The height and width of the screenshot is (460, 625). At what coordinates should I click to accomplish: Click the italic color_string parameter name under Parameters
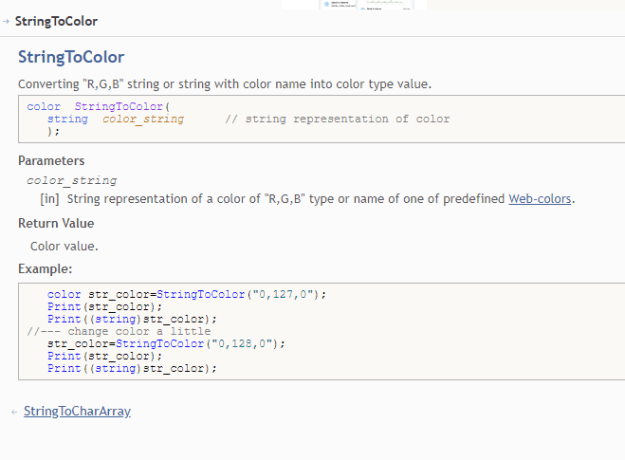[72, 180]
